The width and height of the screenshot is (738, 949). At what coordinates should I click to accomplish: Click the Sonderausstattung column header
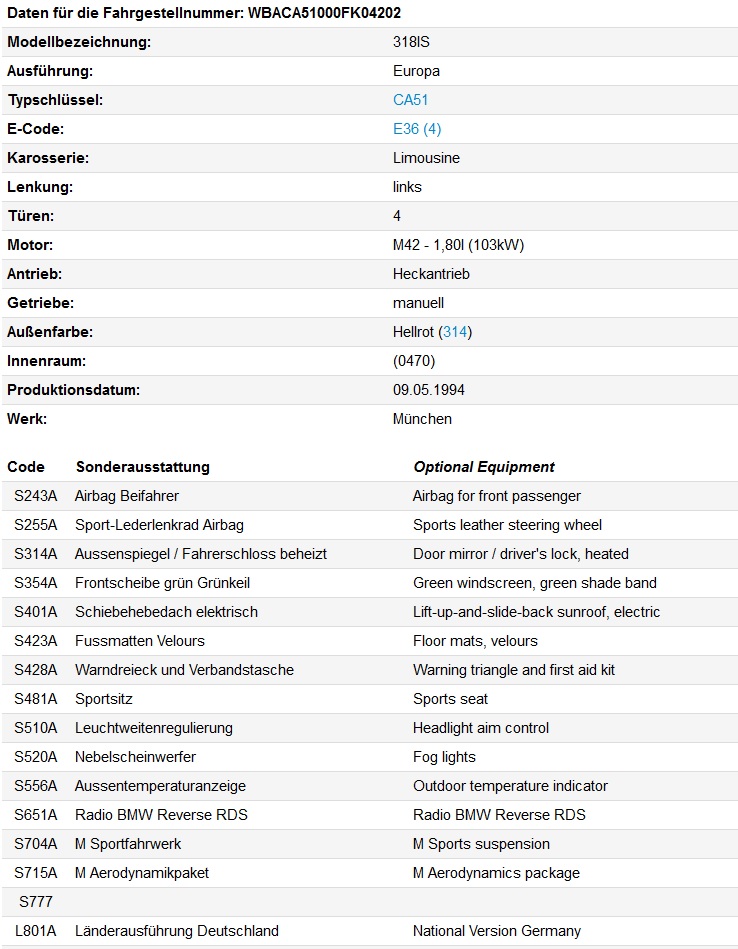(x=142, y=467)
